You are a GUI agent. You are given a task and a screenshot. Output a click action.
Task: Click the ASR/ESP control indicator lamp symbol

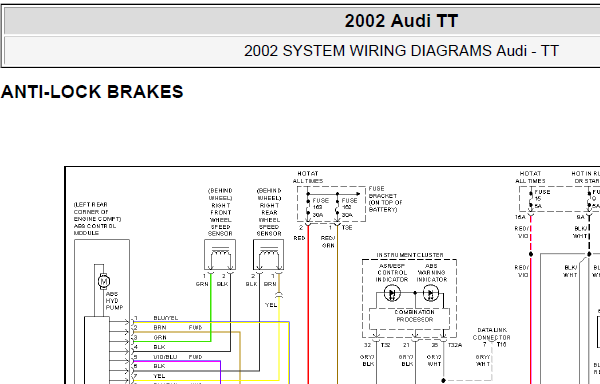(x=392, y=294)
